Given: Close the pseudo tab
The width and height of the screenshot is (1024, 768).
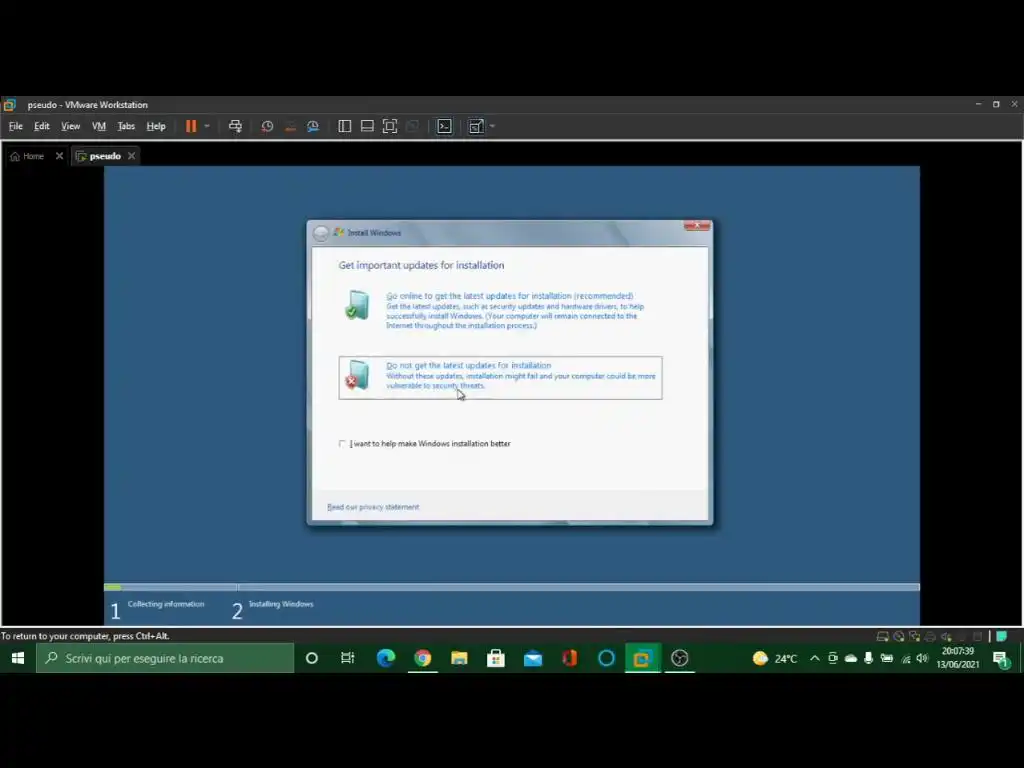Looking at the screenshot, I should (131, 156).
